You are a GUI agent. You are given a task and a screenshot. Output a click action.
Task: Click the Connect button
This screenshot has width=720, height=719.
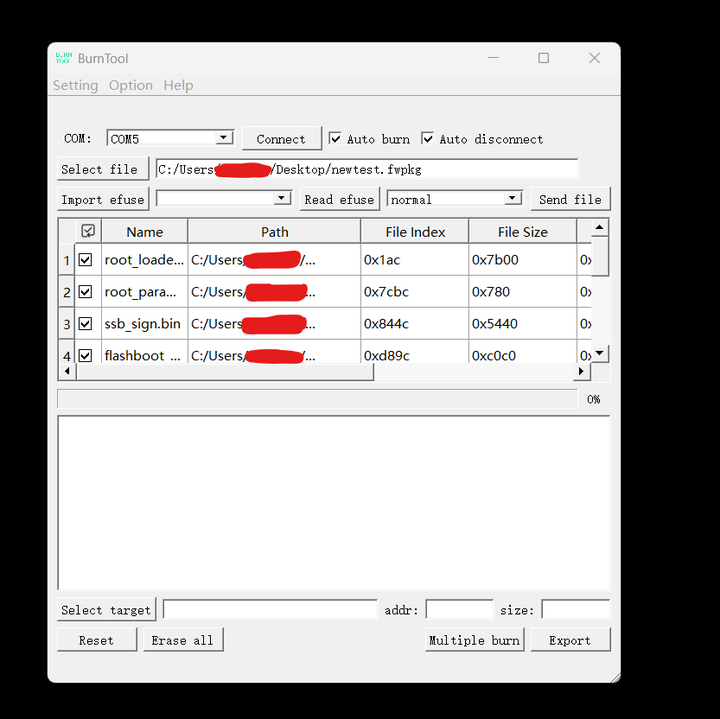281,139
